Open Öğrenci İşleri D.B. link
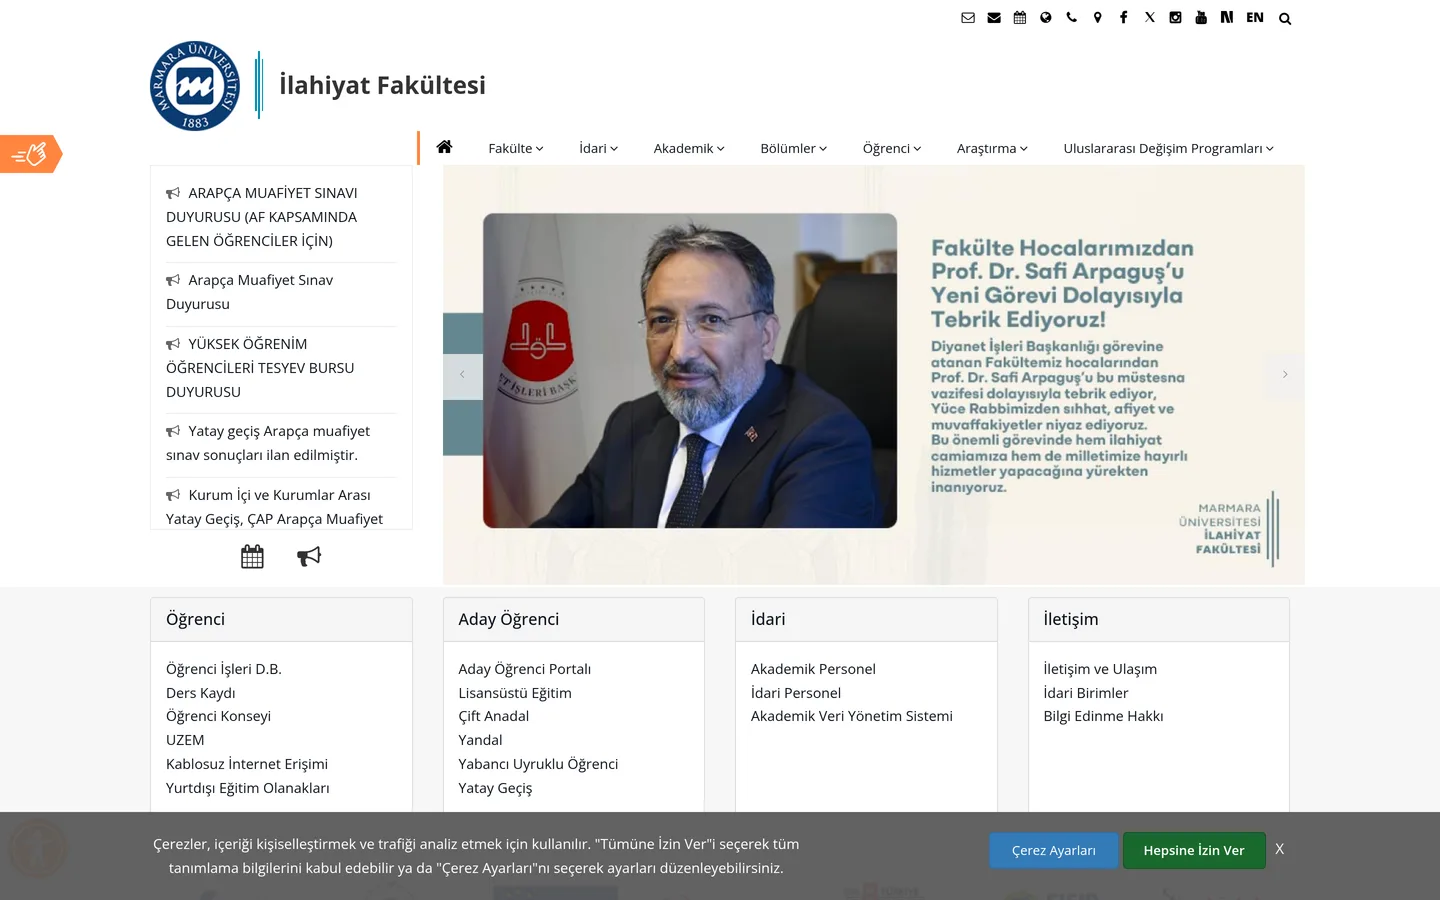1440x900 pixels. click(224, 669)
